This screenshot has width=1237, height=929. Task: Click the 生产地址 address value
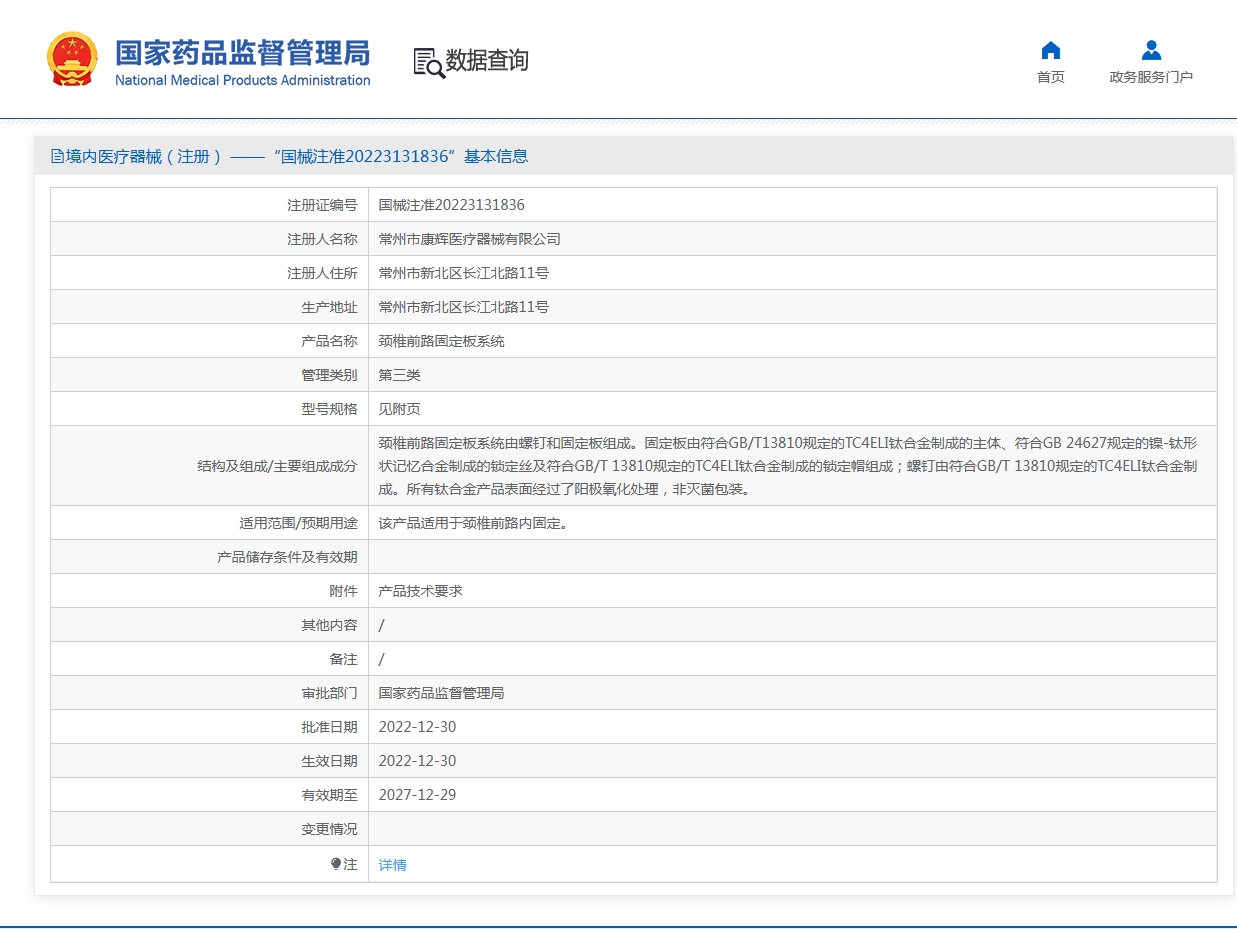[464, 307]
